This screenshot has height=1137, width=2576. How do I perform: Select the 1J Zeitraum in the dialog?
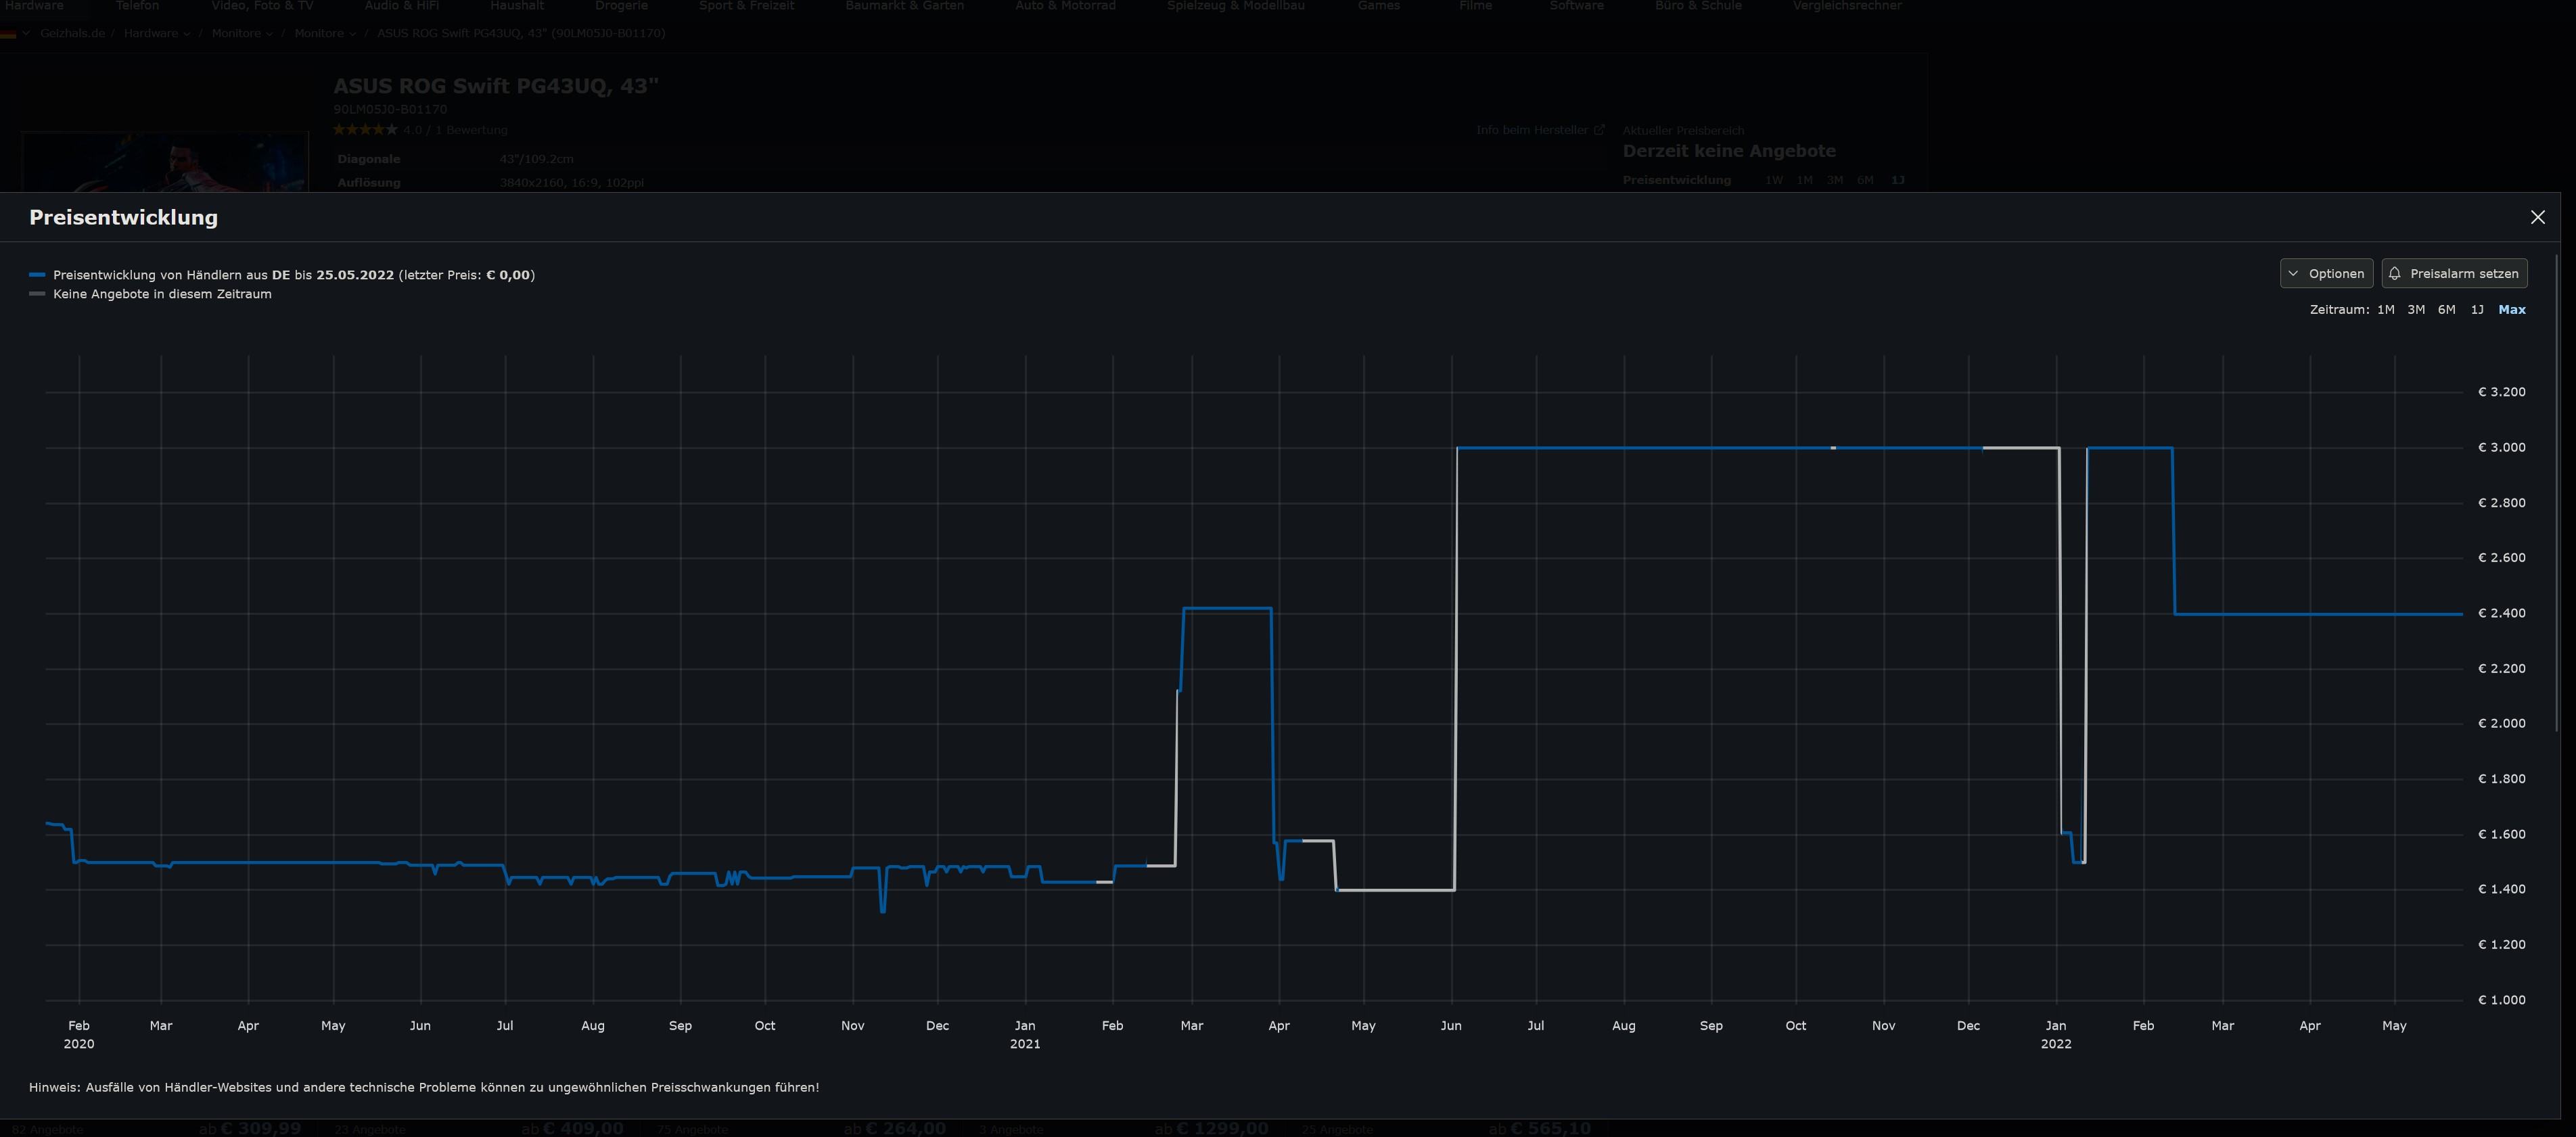tap(2477, 310)
